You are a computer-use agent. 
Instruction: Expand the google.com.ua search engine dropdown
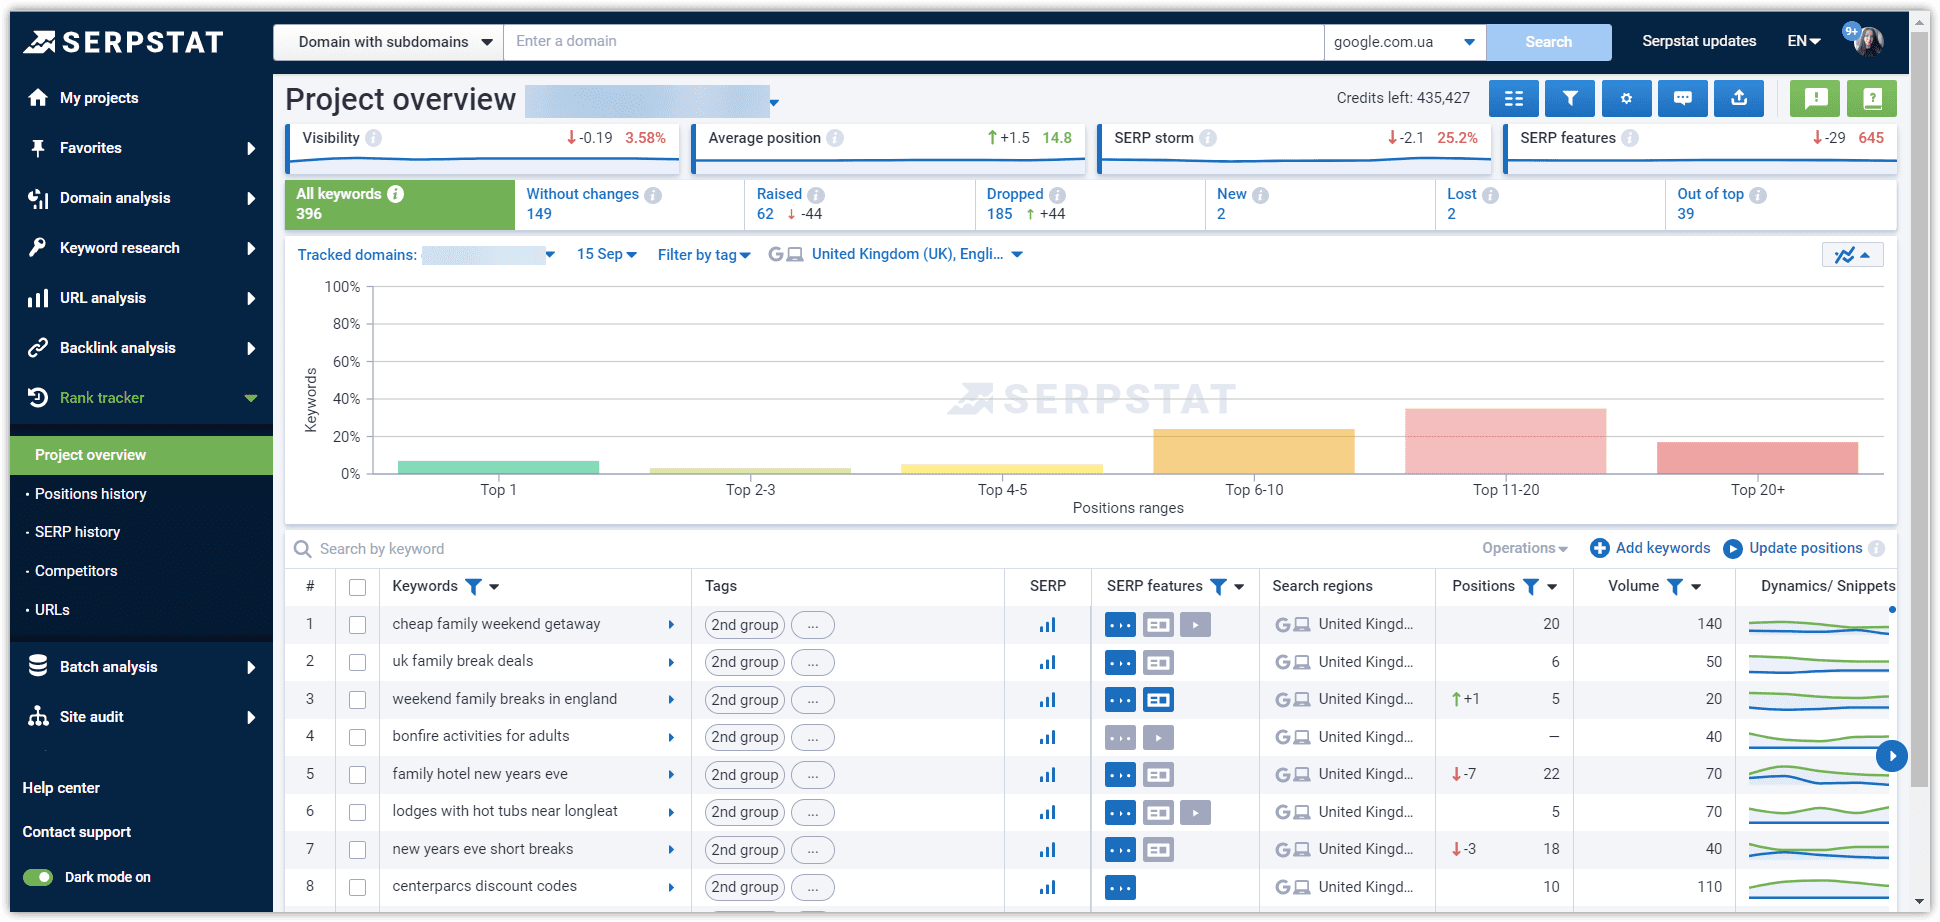(x=1404, y=42)
